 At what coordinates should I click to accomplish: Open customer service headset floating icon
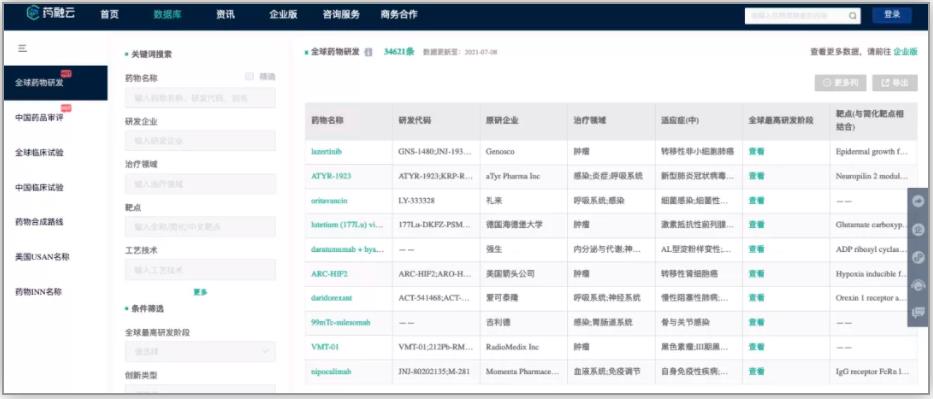[x=918, y=285]
